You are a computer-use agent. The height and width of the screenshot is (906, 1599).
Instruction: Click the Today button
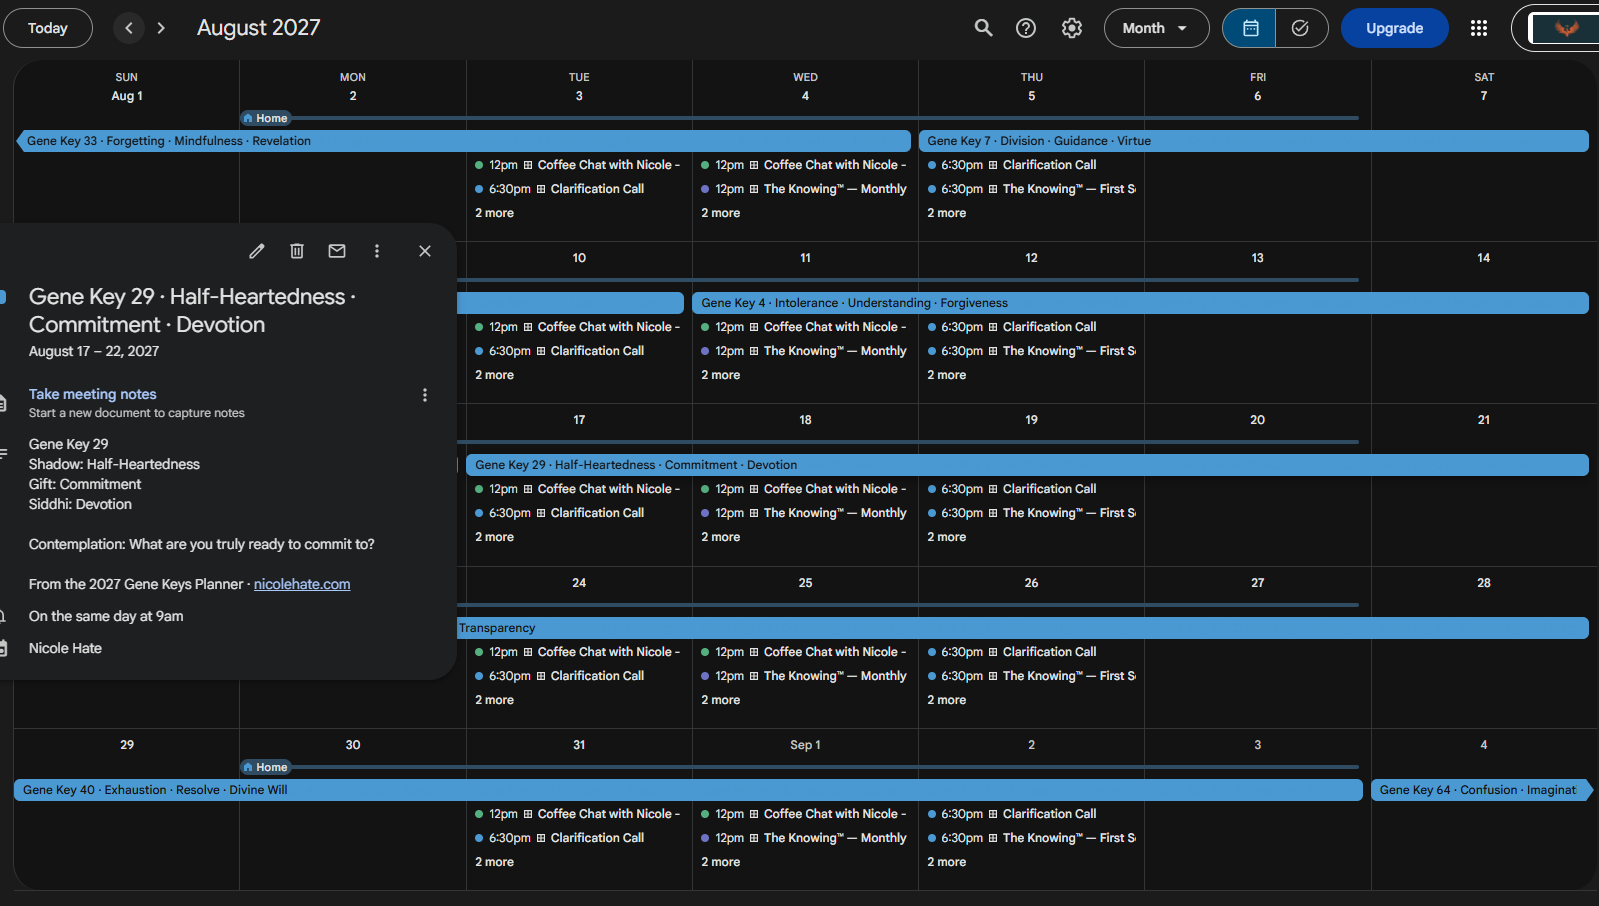(x=48, y=28)
